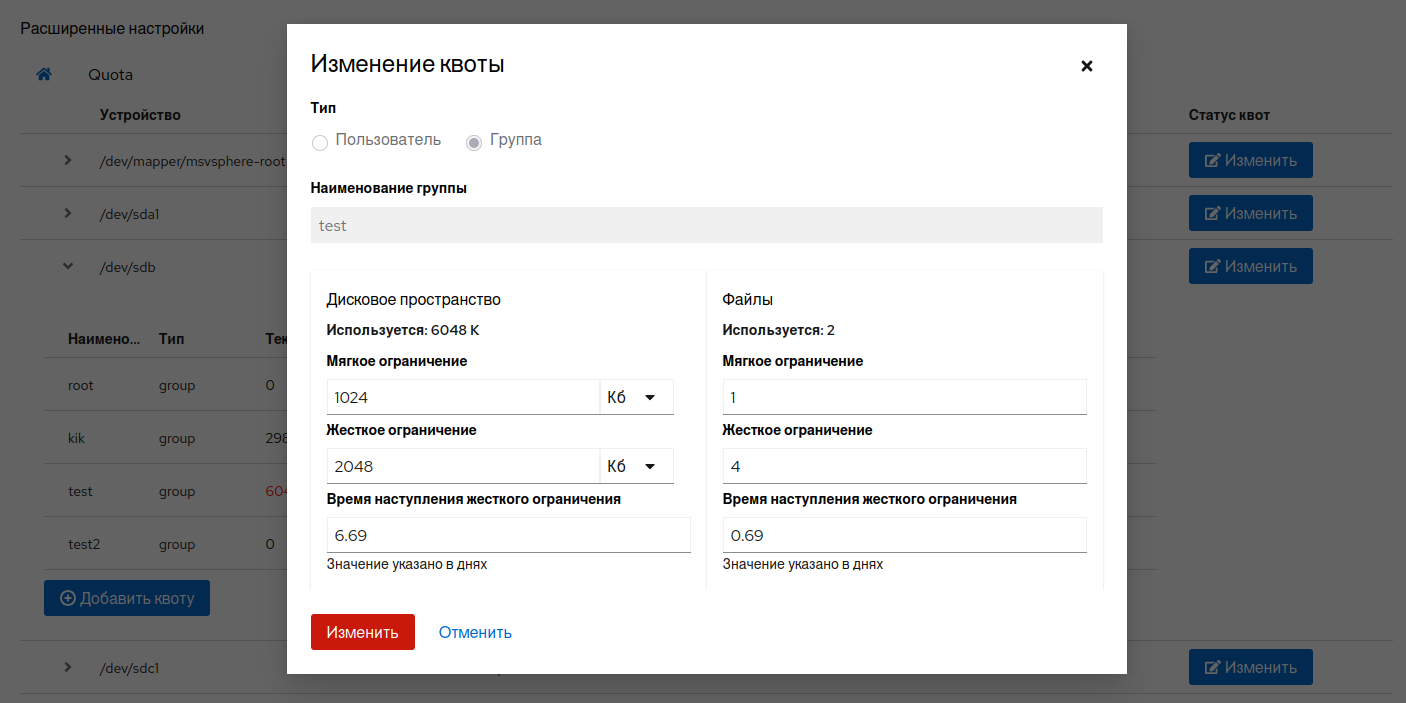Close the quota change dialog with X

(x=1087, y=66)
